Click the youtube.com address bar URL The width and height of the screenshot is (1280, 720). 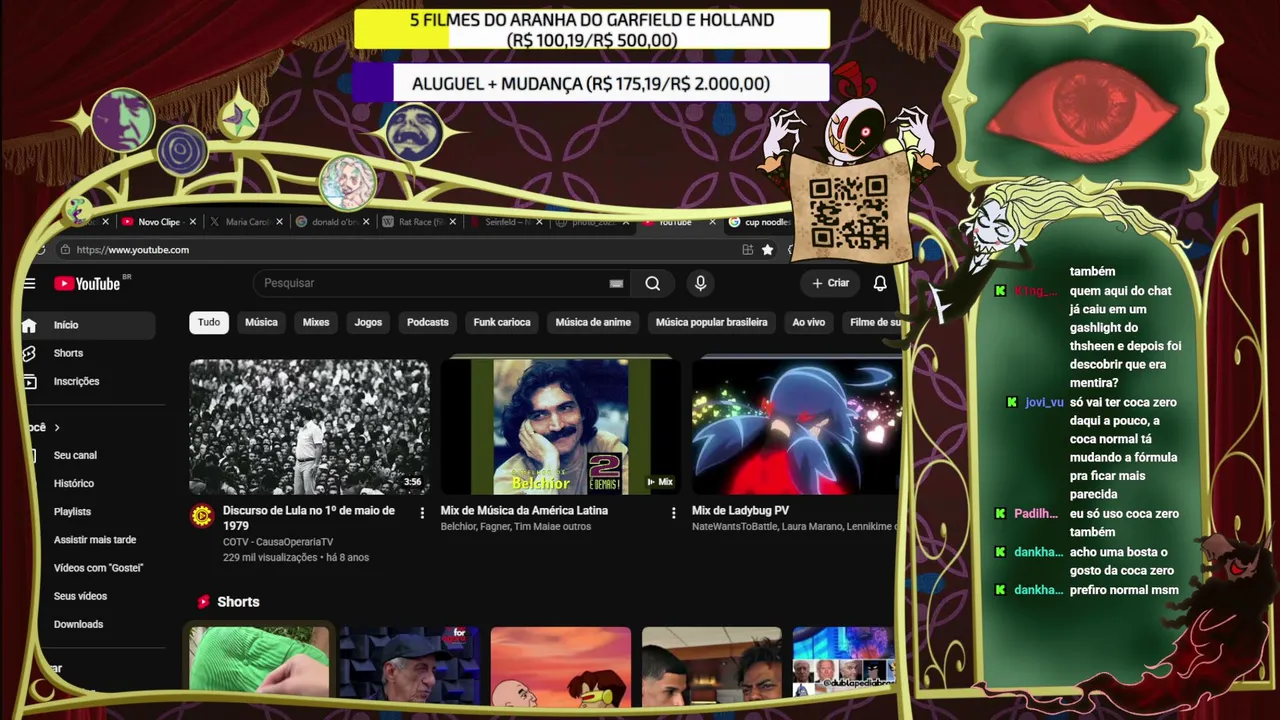(133, 250)
